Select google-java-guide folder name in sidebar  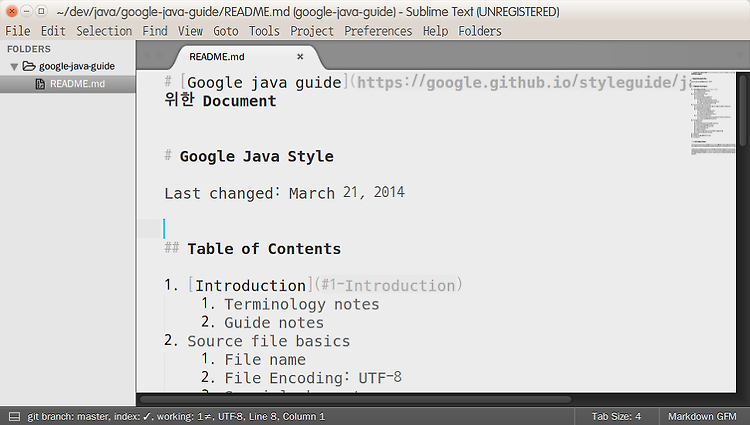[77, 66]
